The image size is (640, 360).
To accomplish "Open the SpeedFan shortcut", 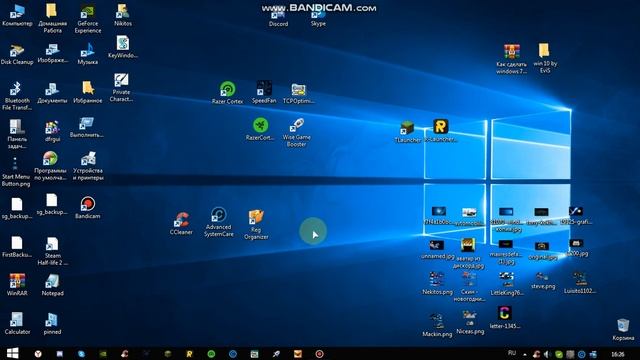I will tap(264, 92).
